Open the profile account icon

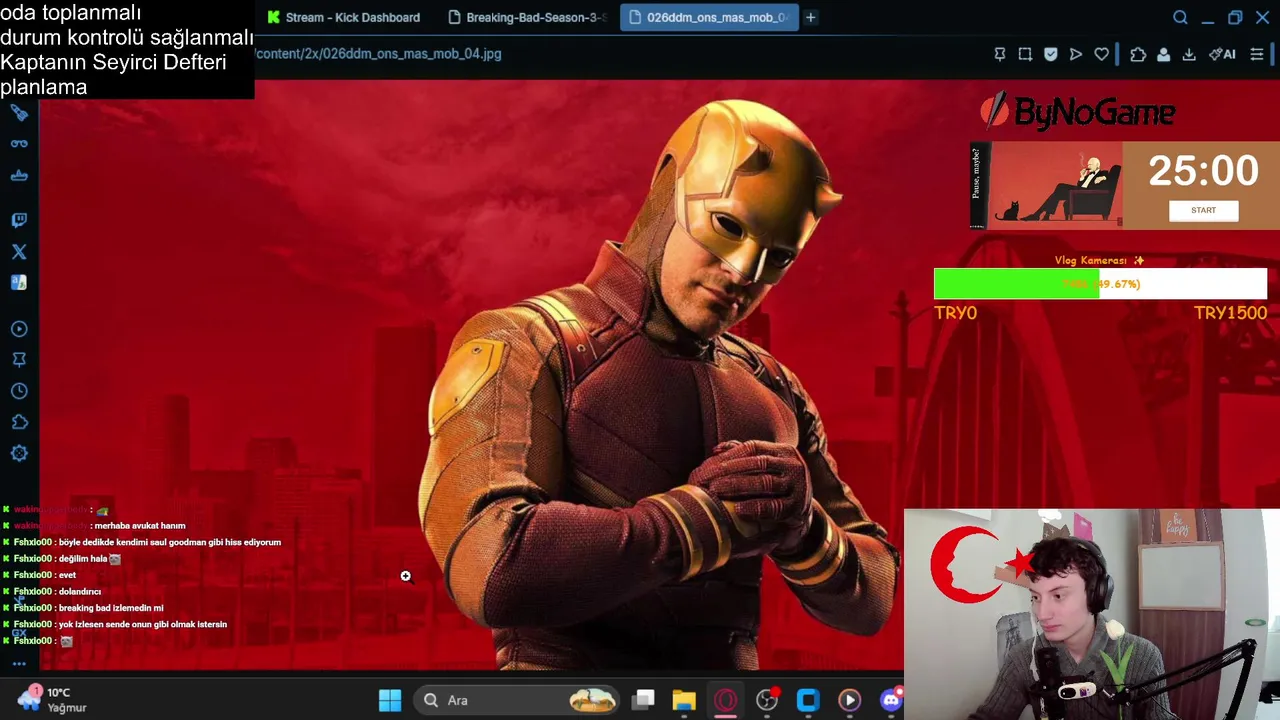1163,54
